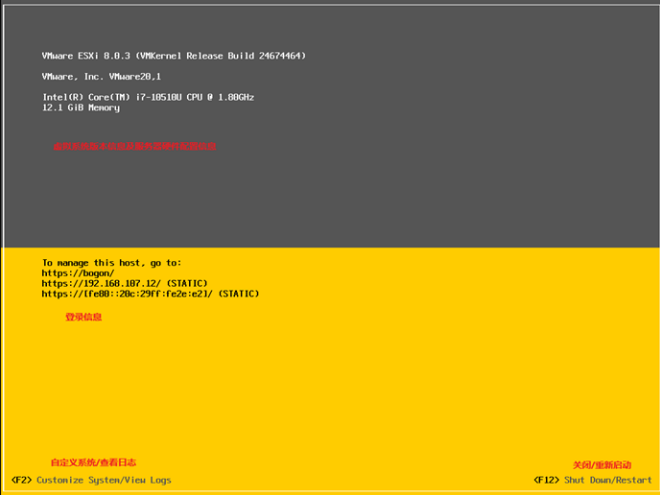Click the red "关闭/重新启动" annotation
Screen dimensions: 660x495
point(602,465)
